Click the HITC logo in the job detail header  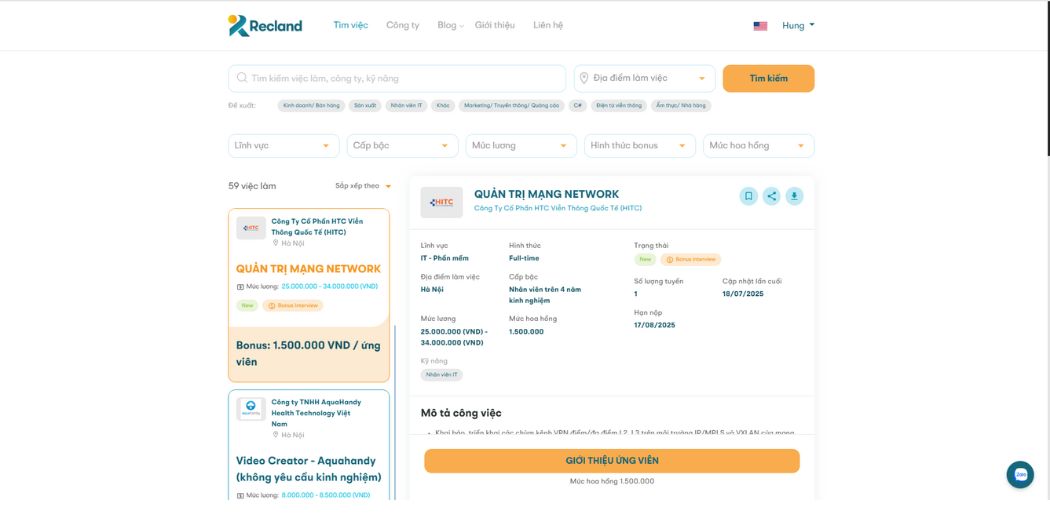[441, 202]
